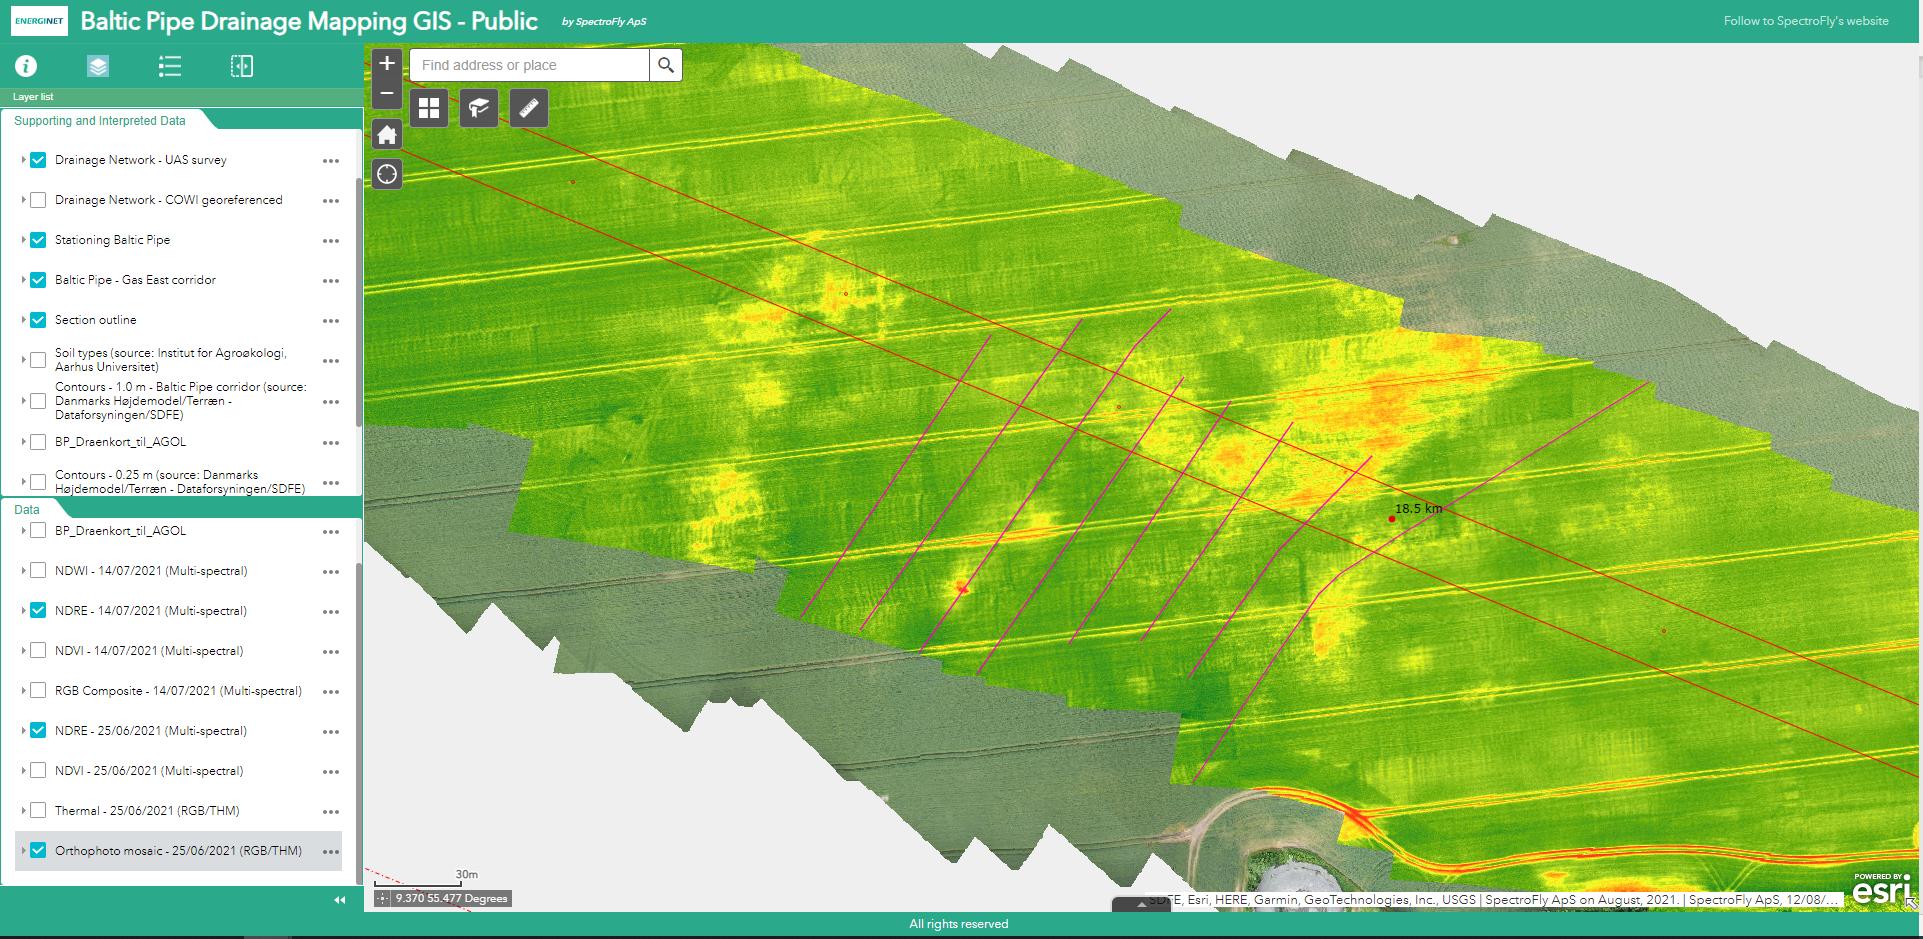Select the Data section tab

click(x=27, y=509)
